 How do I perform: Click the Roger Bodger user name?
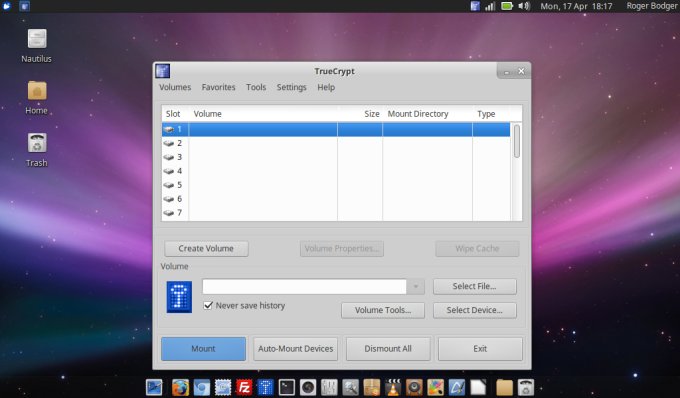click(x=652, y=6)
